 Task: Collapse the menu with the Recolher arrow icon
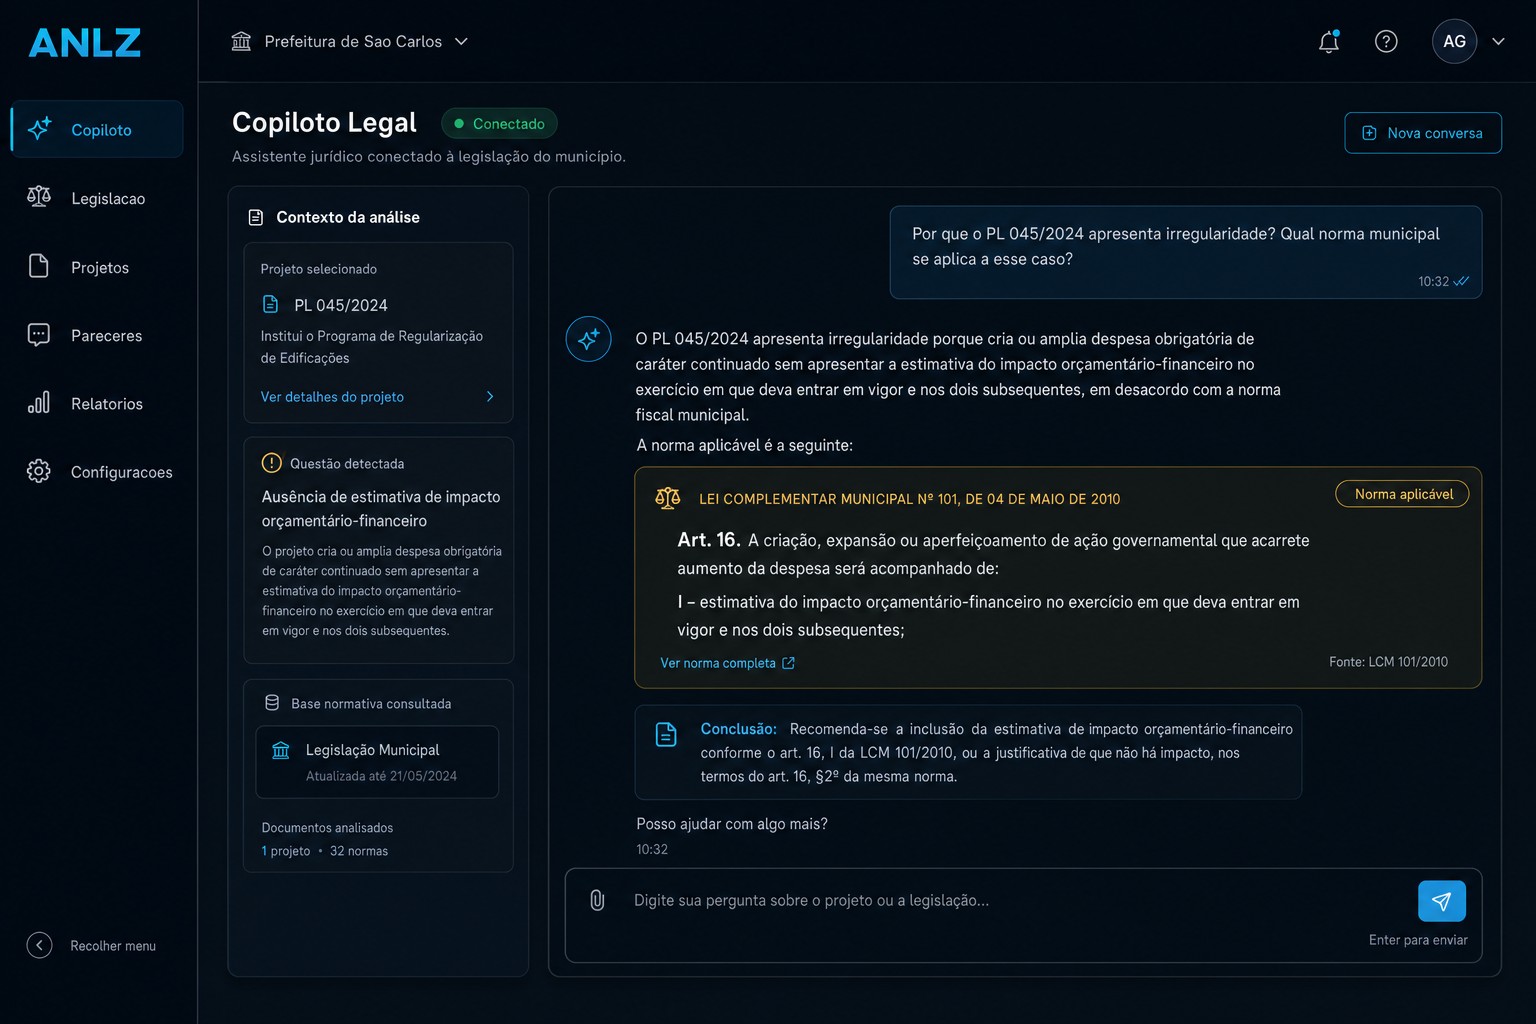39,945
